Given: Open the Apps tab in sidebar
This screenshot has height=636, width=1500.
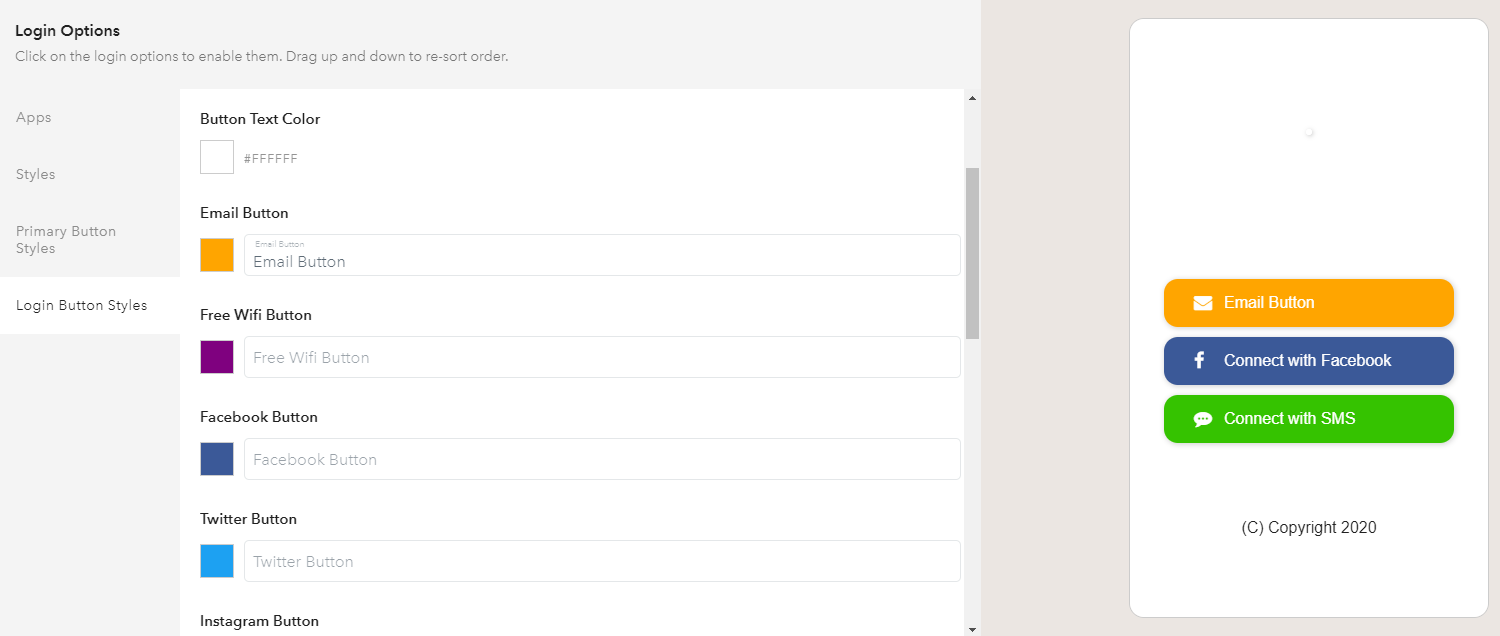Looking at the screenshot, I should click(x=34, y=117).
